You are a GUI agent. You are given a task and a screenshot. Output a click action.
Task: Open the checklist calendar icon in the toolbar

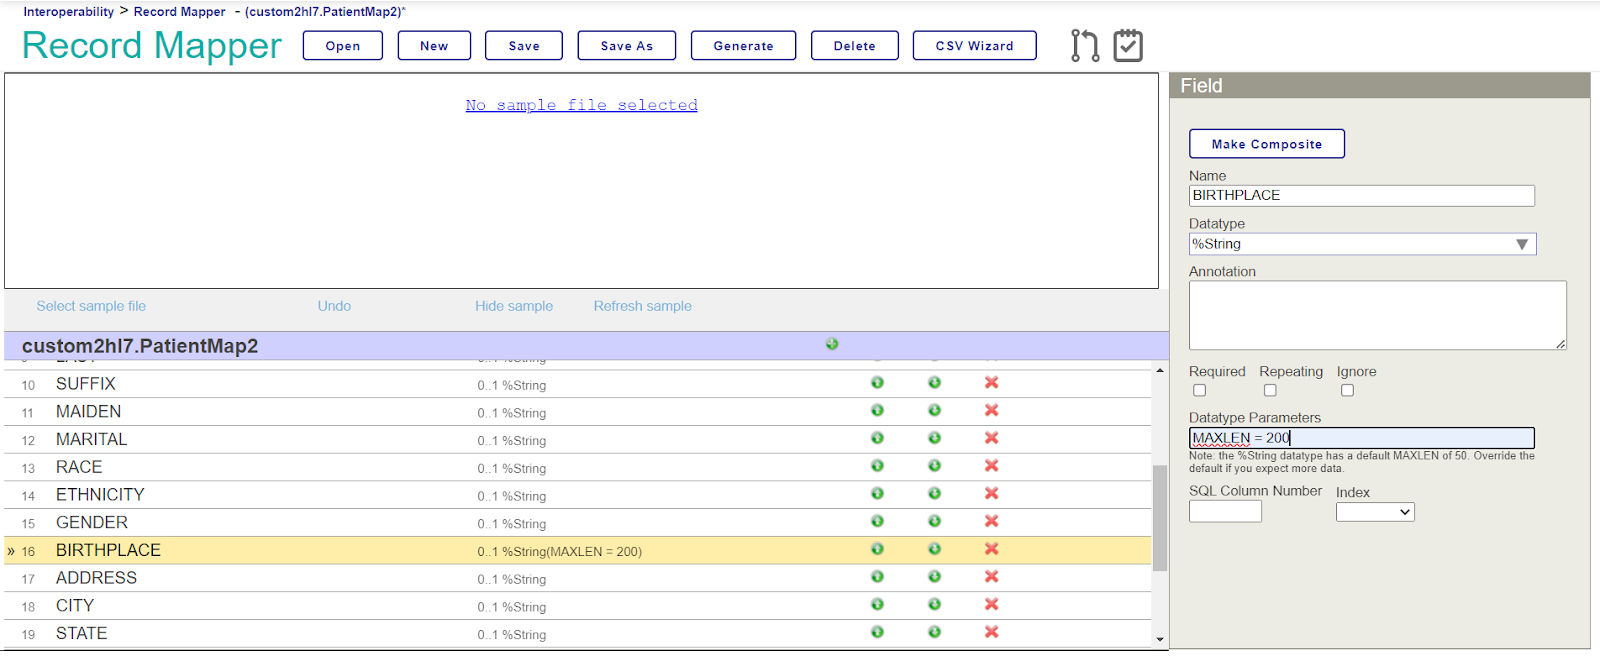pos(1128,45)
